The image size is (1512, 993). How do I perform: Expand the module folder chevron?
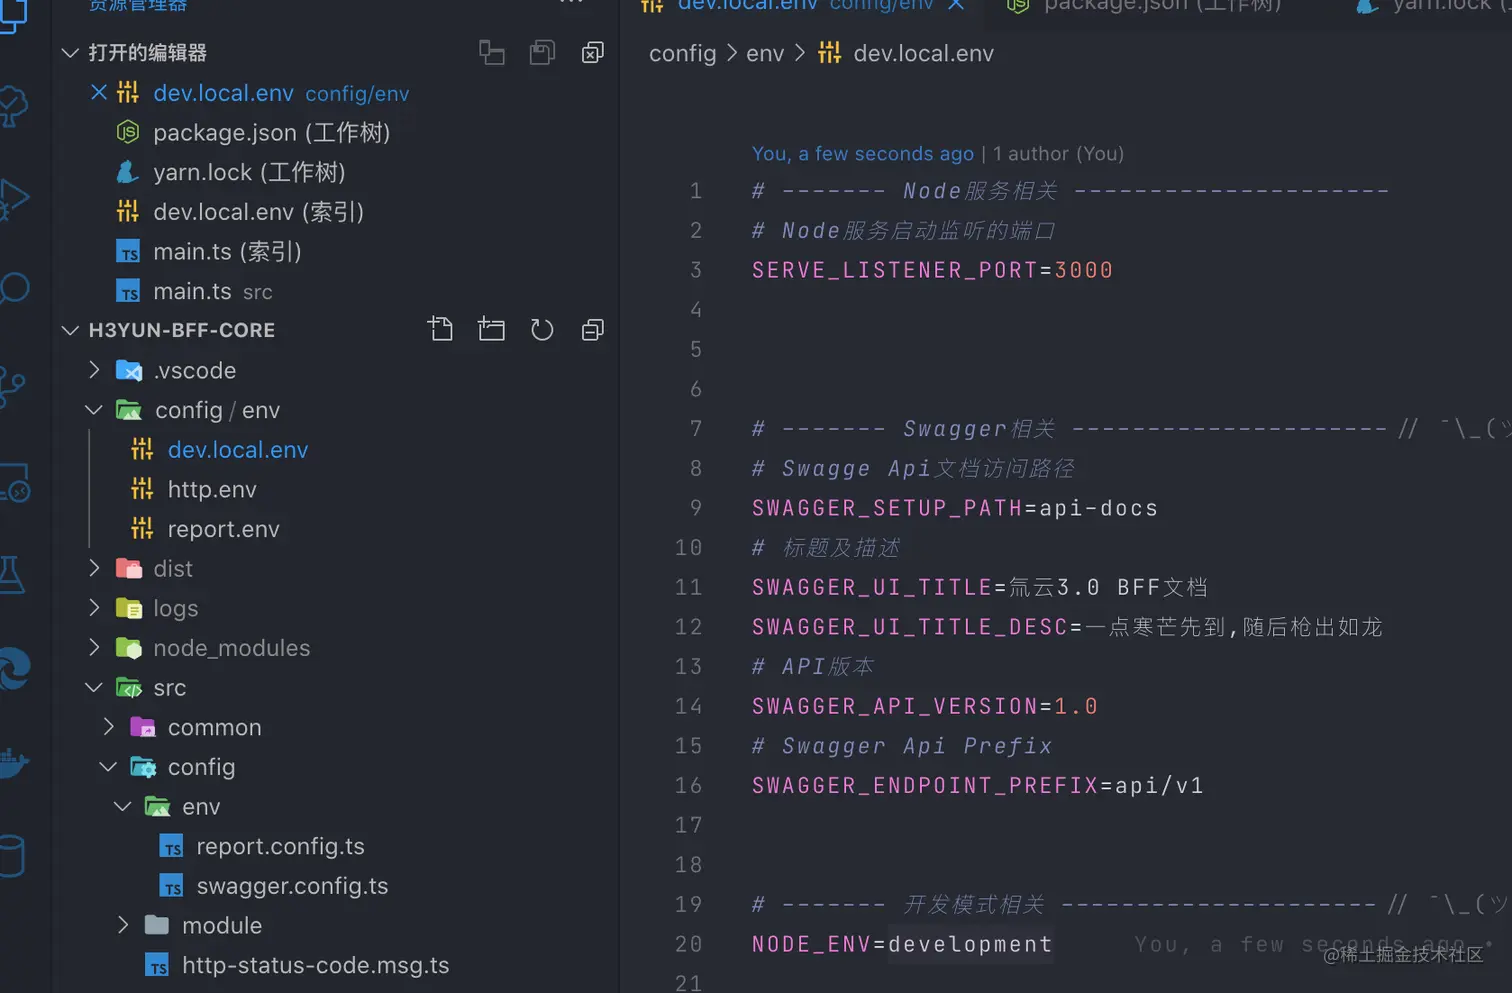click(123, 925)
